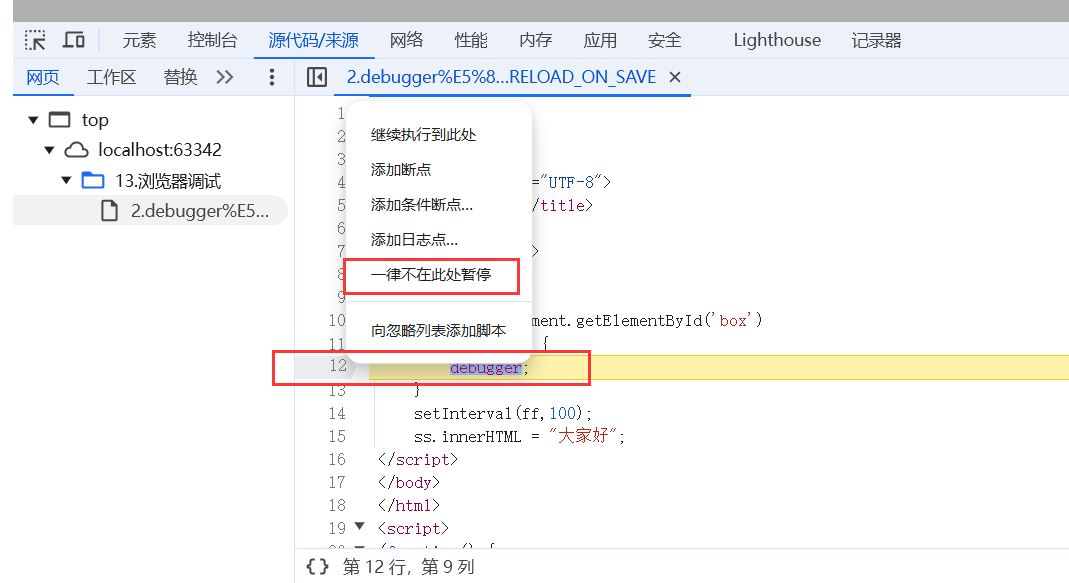1069x583 pixels.
Task: Open the 网络 panel tab
Action: tap(406, 40)
